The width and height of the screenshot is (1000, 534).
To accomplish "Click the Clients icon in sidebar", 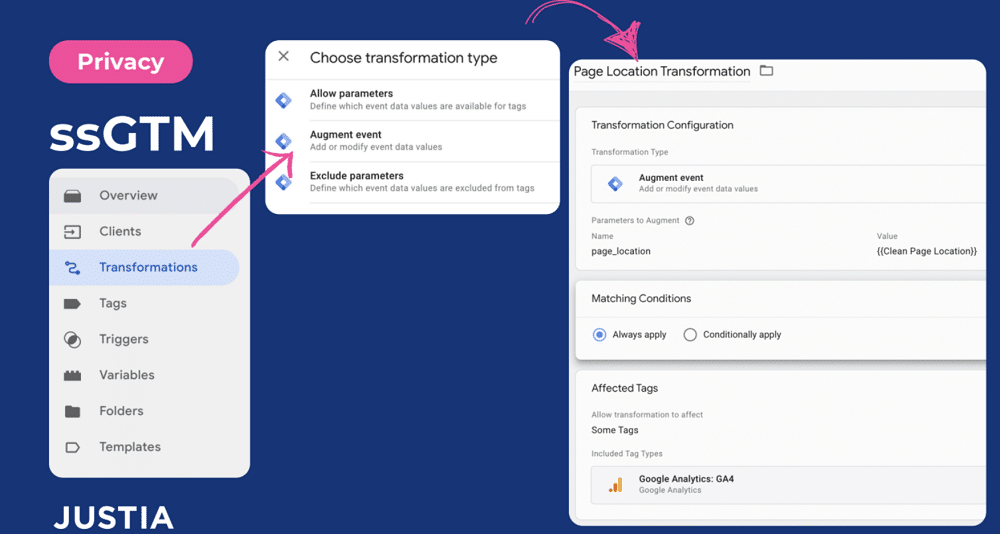I will point(73,232).
